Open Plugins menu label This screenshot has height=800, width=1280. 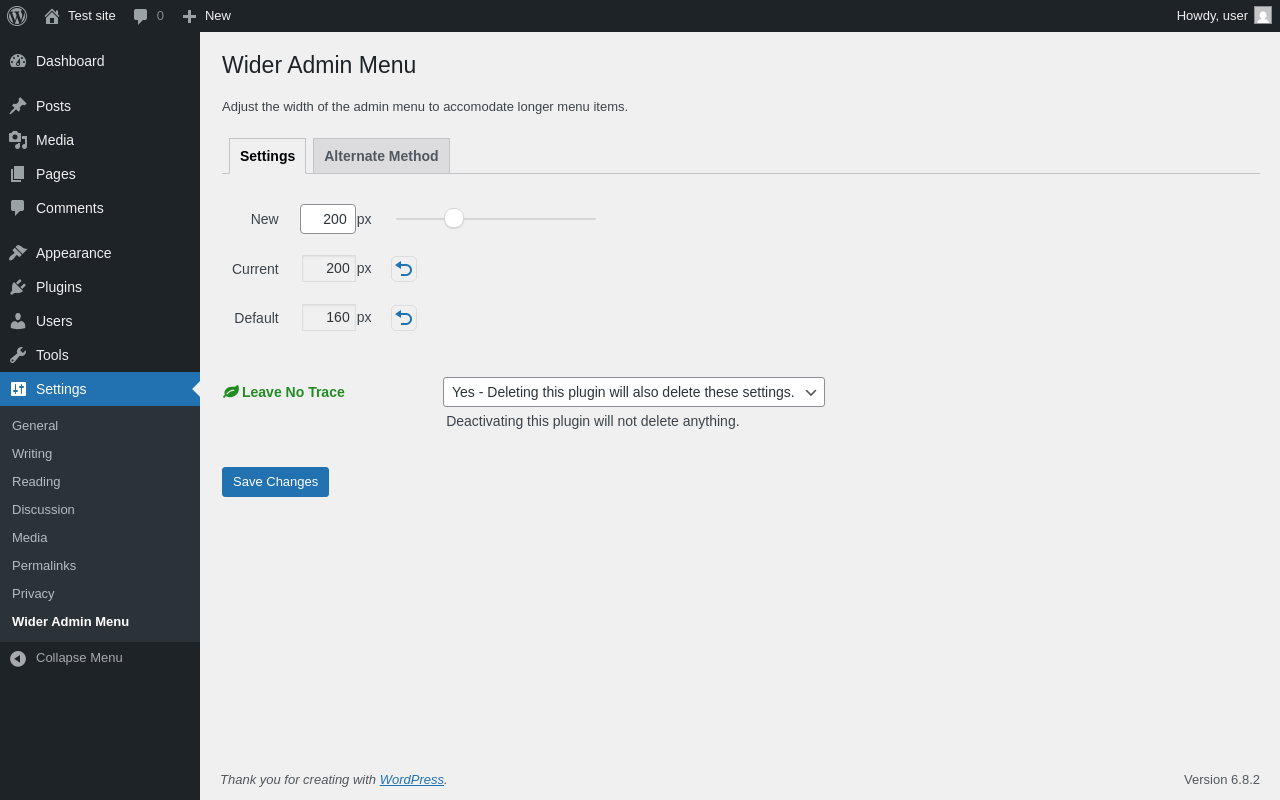coord(59,287)
